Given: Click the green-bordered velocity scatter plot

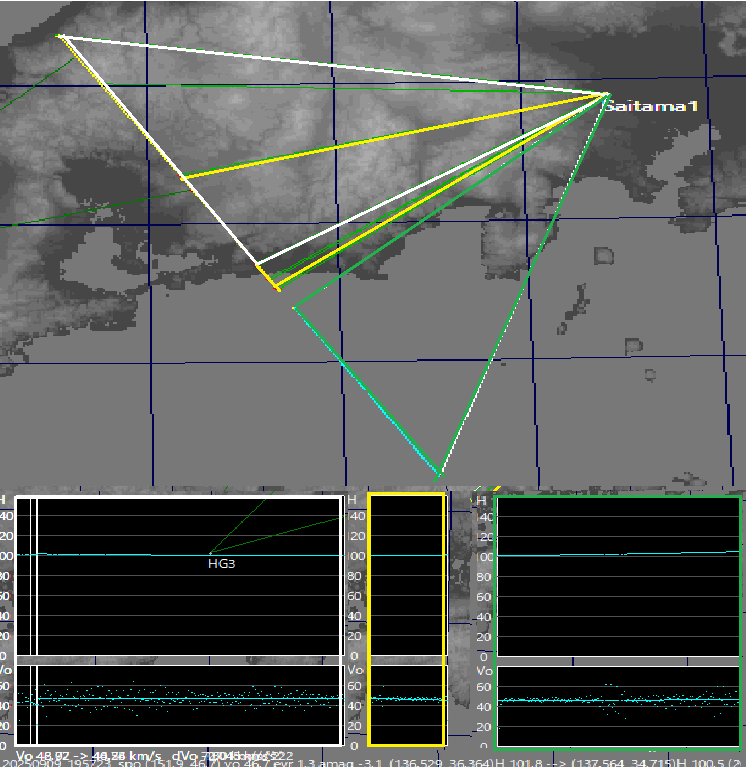Looking at the screenshot, I should coord(617,704).
